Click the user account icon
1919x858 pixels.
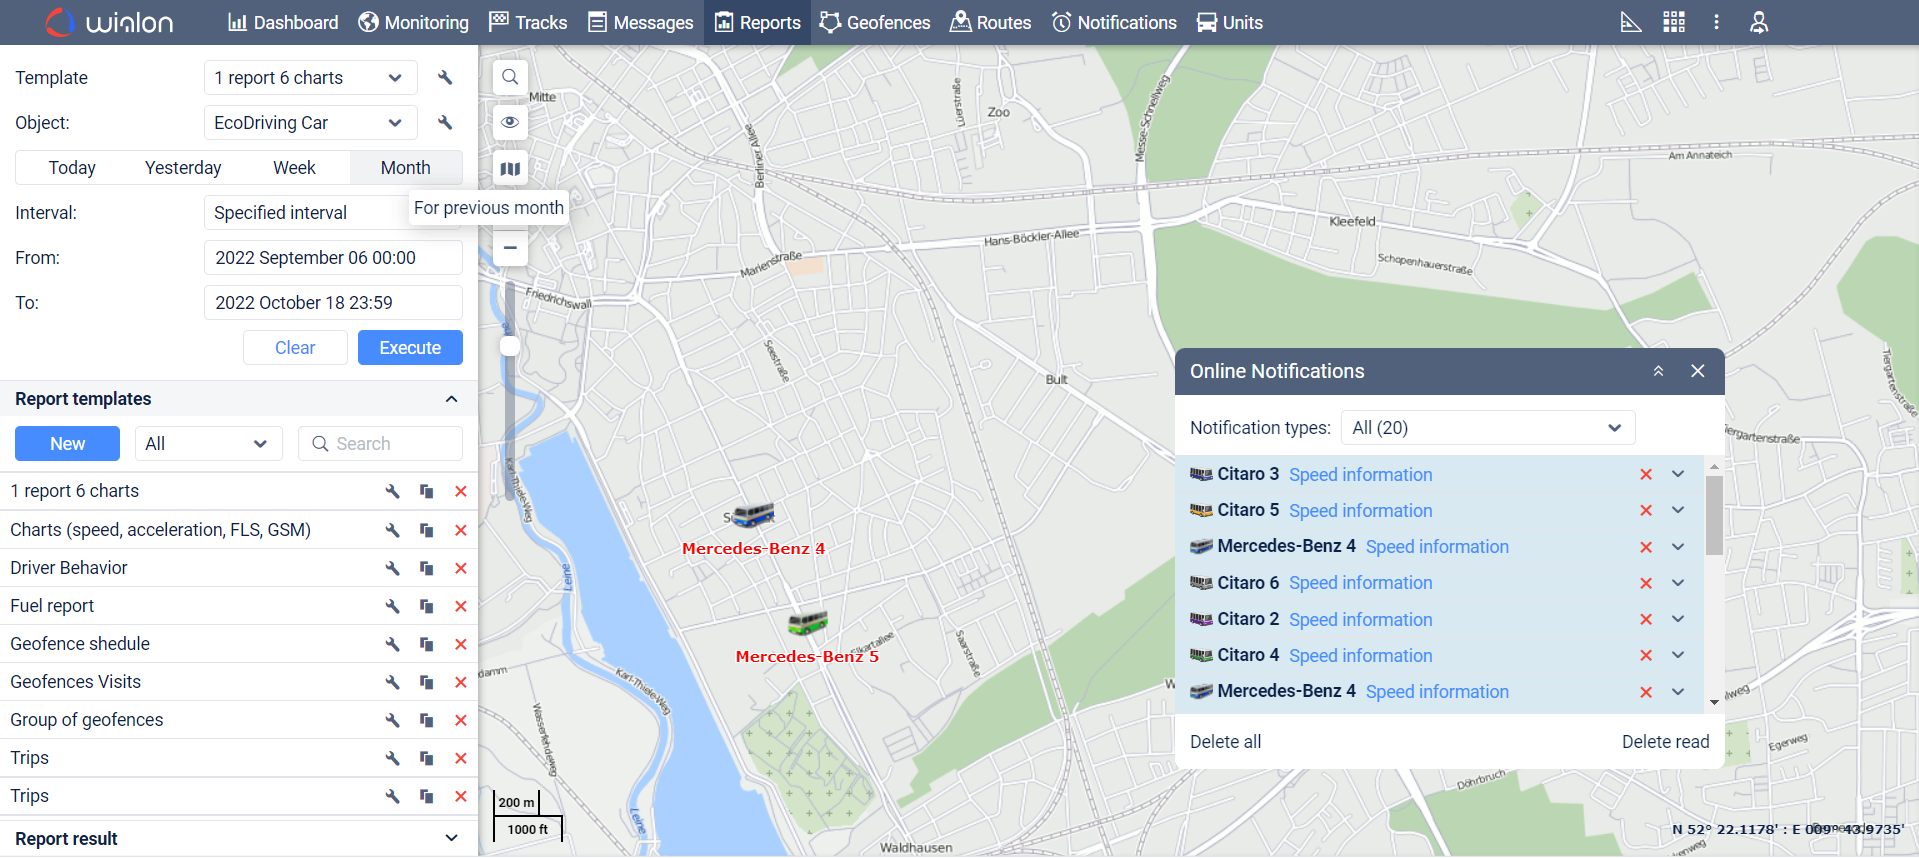[1759, 22]
